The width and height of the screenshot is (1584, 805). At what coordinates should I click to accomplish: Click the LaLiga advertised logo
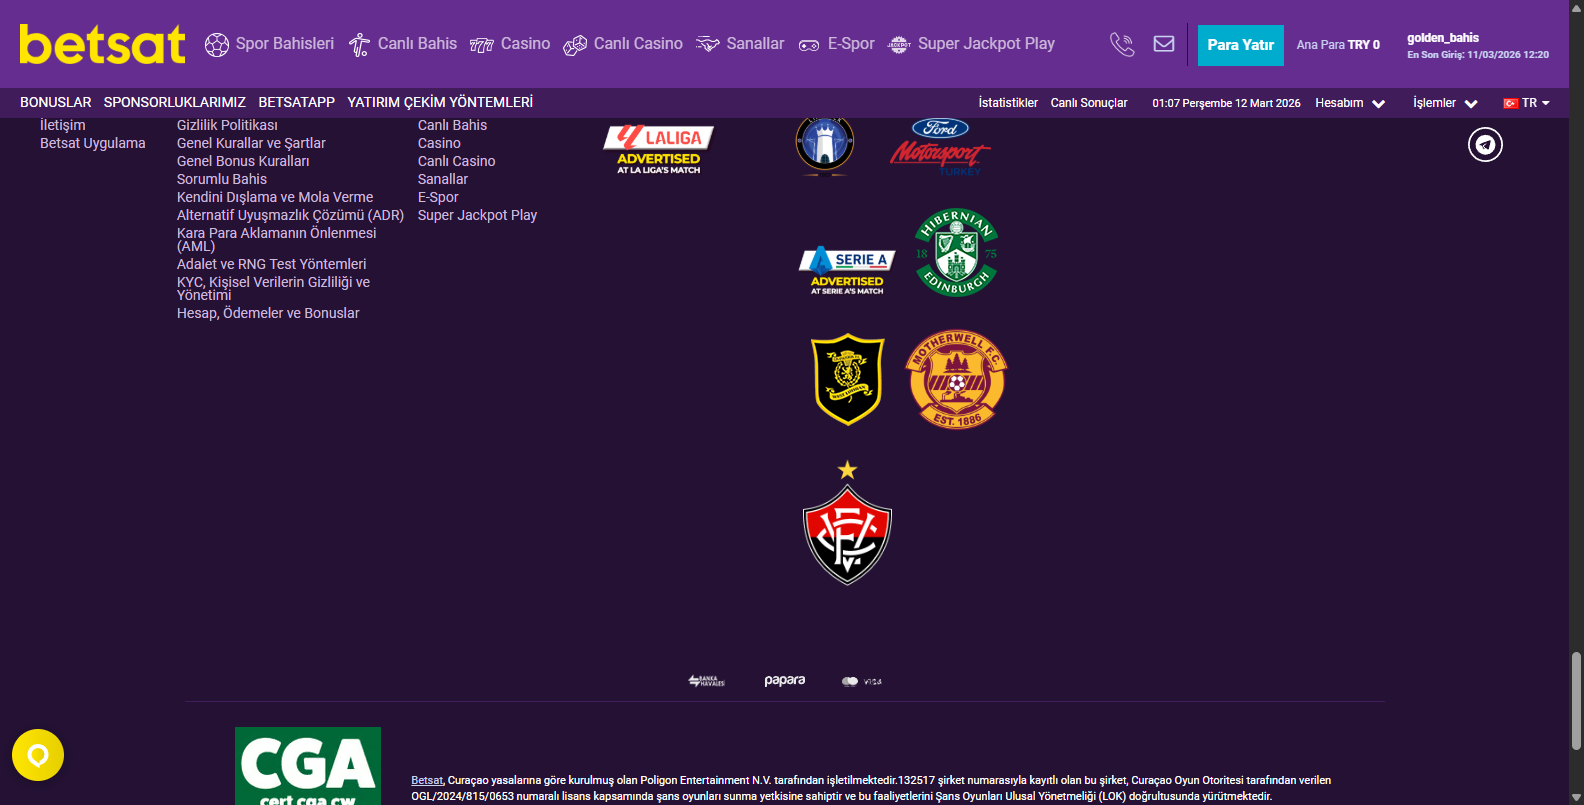pos(659,149)
